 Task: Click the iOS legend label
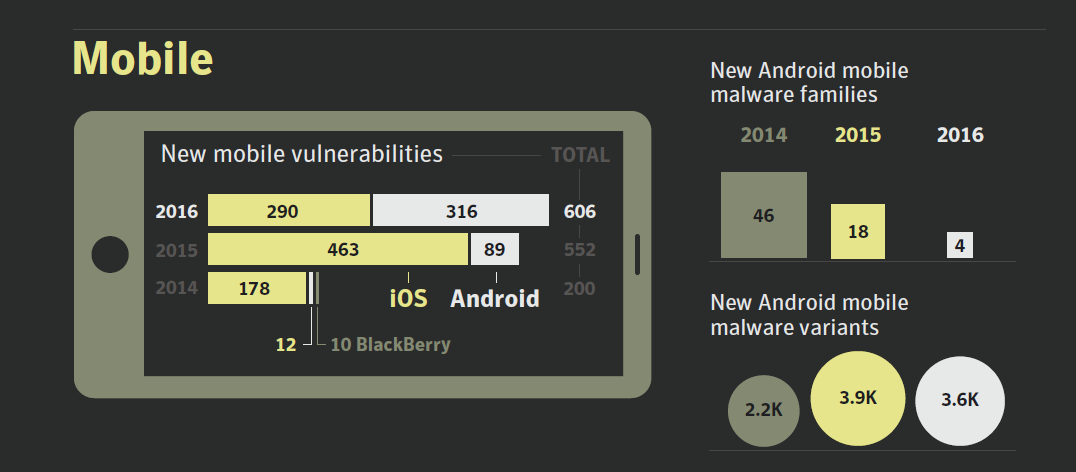tap(408, 298)
